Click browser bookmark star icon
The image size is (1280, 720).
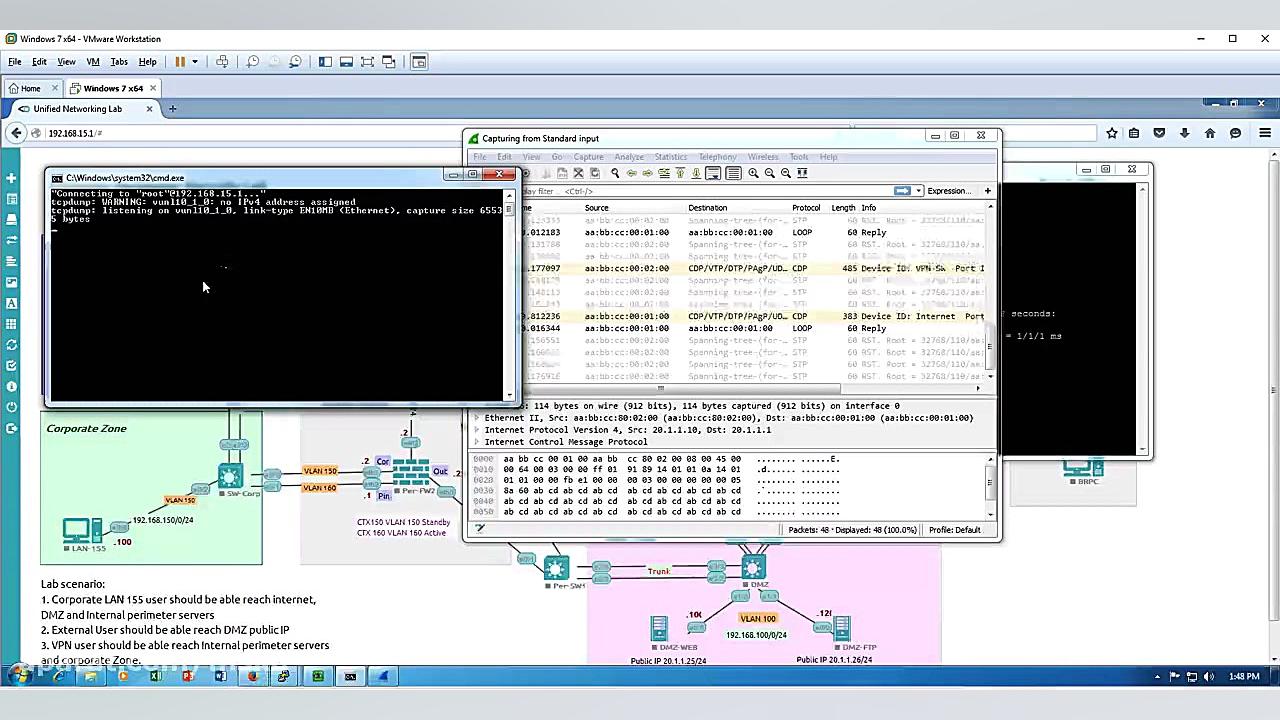point(1112,133)
